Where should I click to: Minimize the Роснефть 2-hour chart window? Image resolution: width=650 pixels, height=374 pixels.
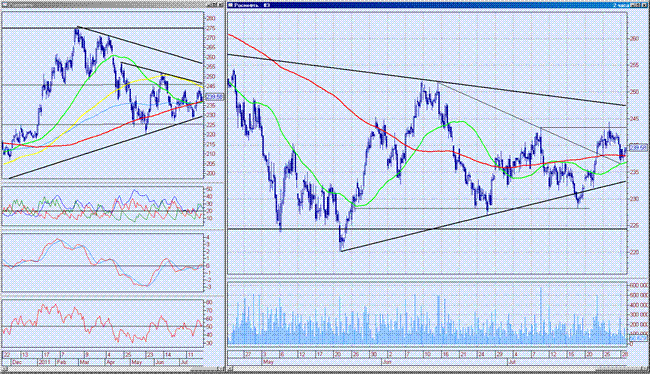click(x=633, y=5)
